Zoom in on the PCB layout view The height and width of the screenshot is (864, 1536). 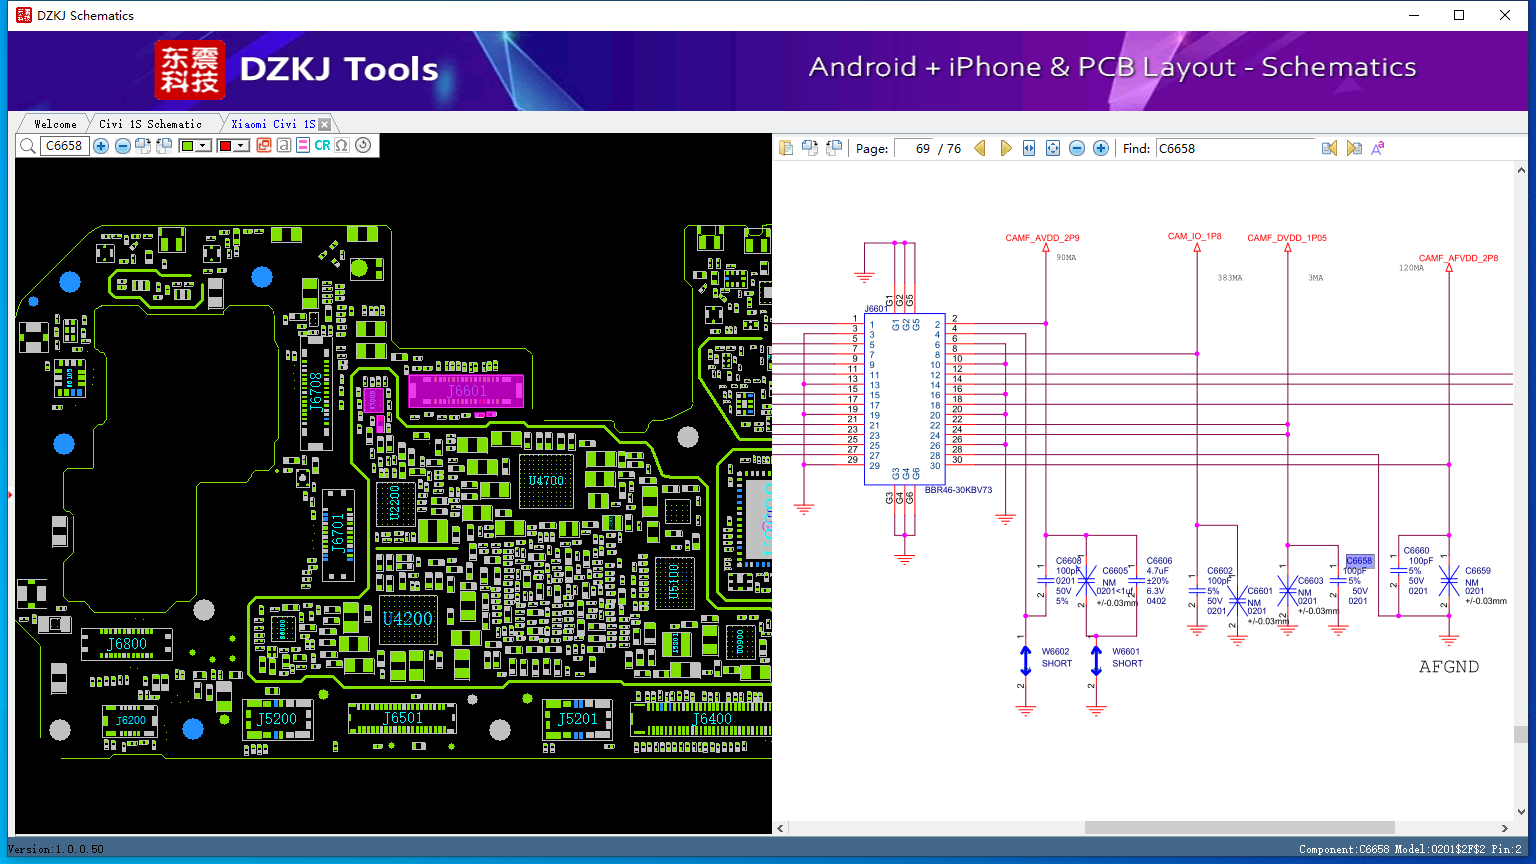101,146
